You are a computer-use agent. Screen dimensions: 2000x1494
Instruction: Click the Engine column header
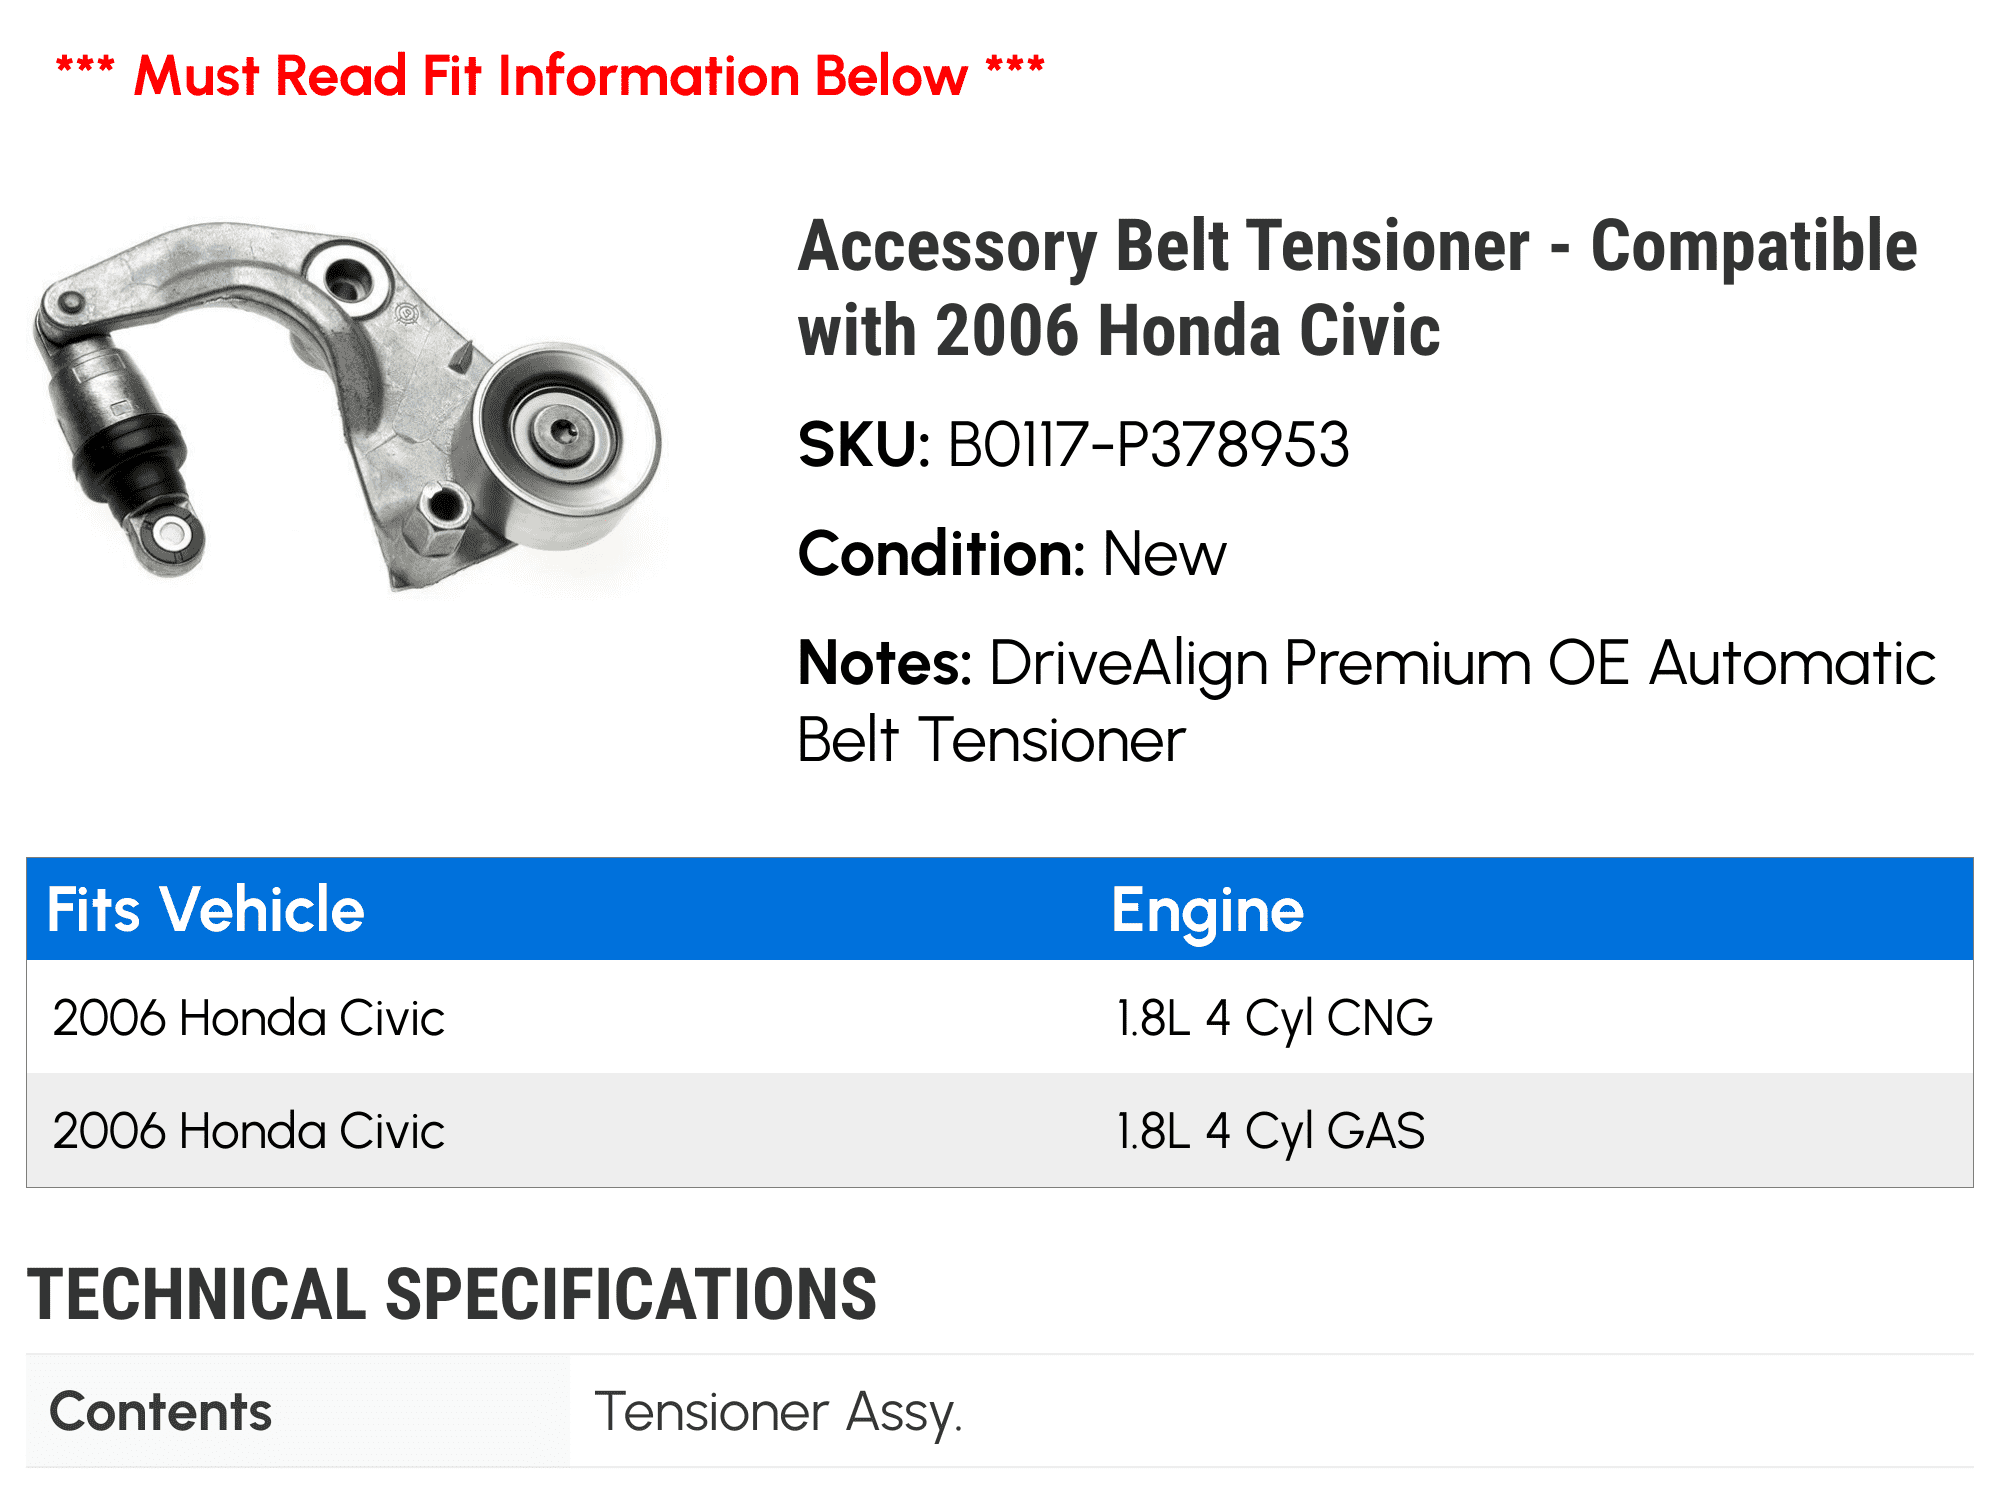coord(1207,910)
